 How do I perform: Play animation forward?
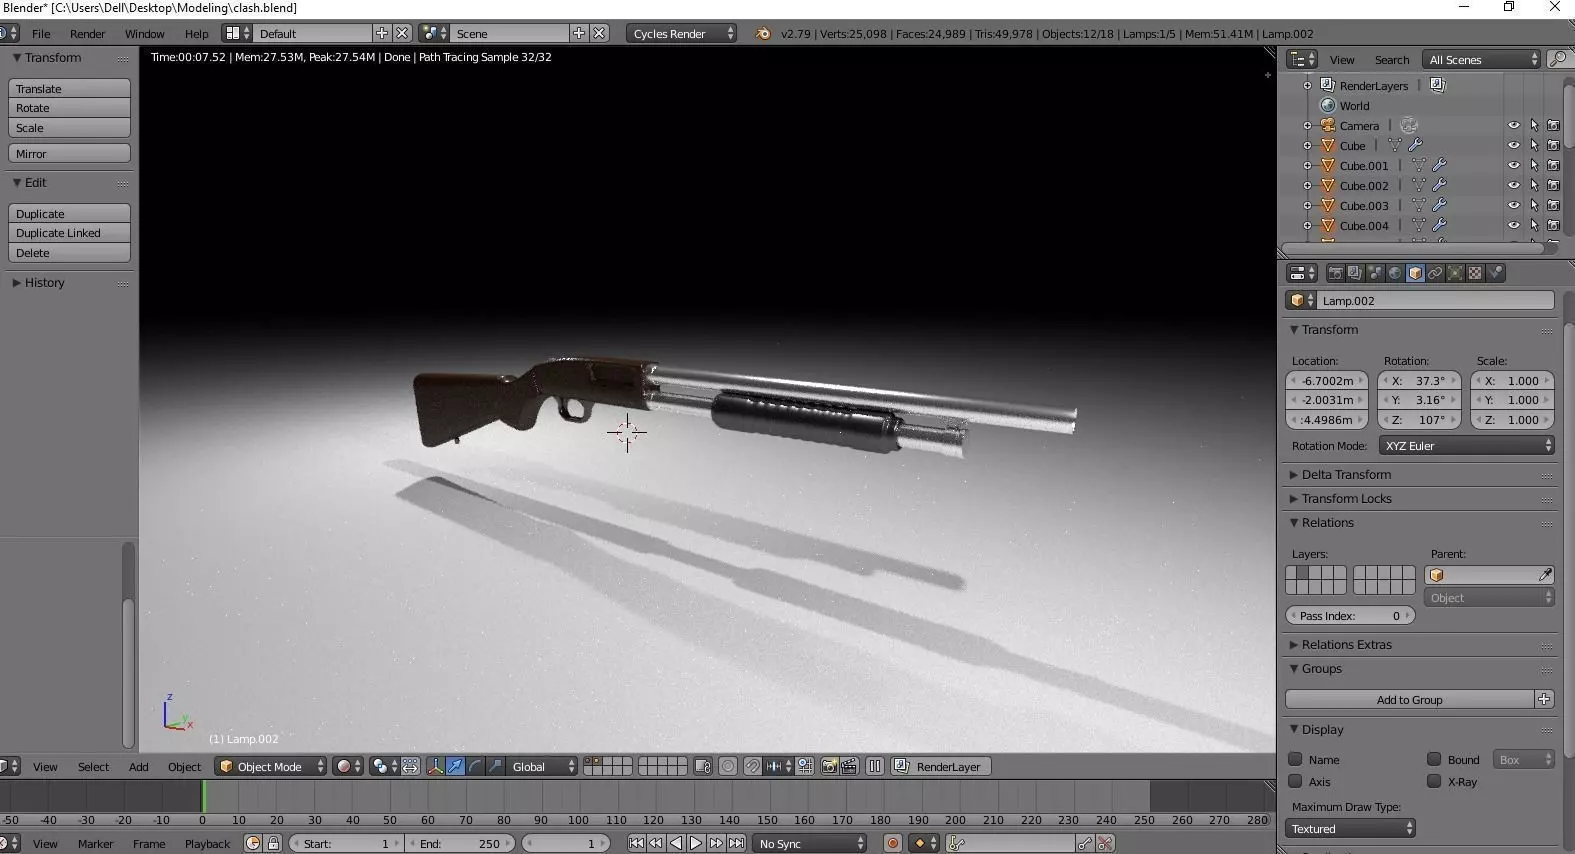tap(696, 843)
